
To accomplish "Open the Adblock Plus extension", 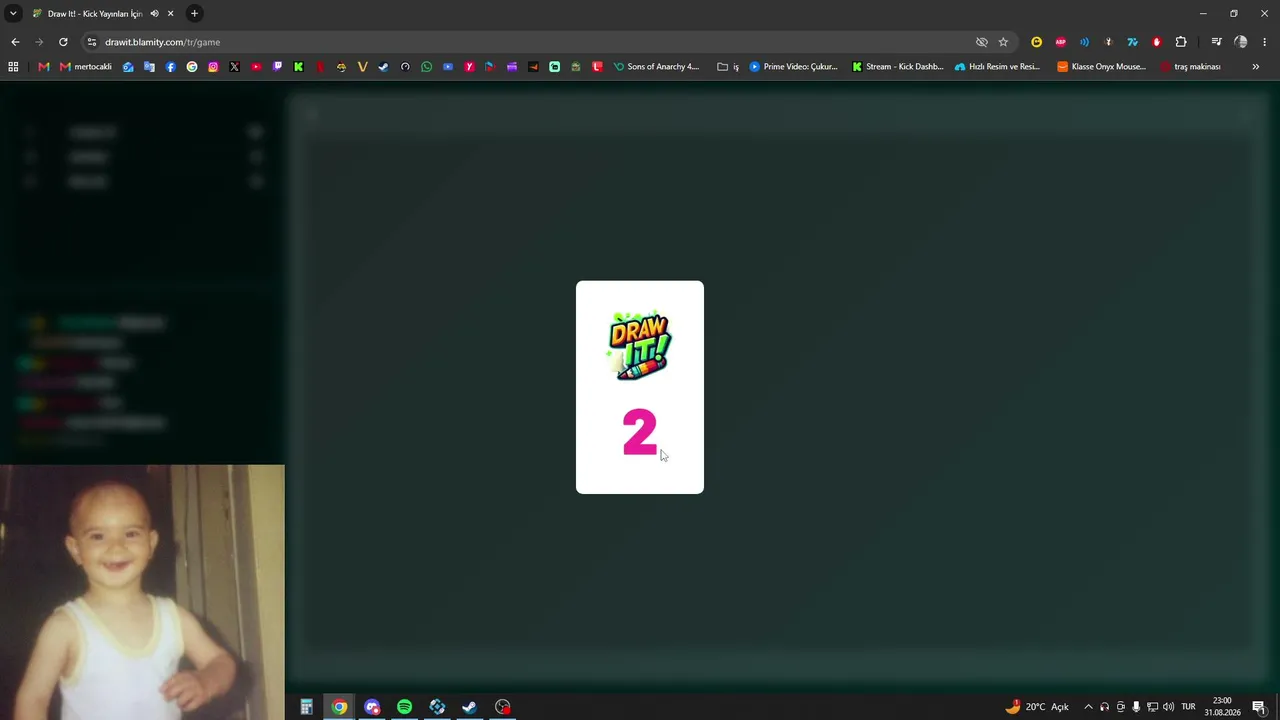I will tap(1060, 42).
